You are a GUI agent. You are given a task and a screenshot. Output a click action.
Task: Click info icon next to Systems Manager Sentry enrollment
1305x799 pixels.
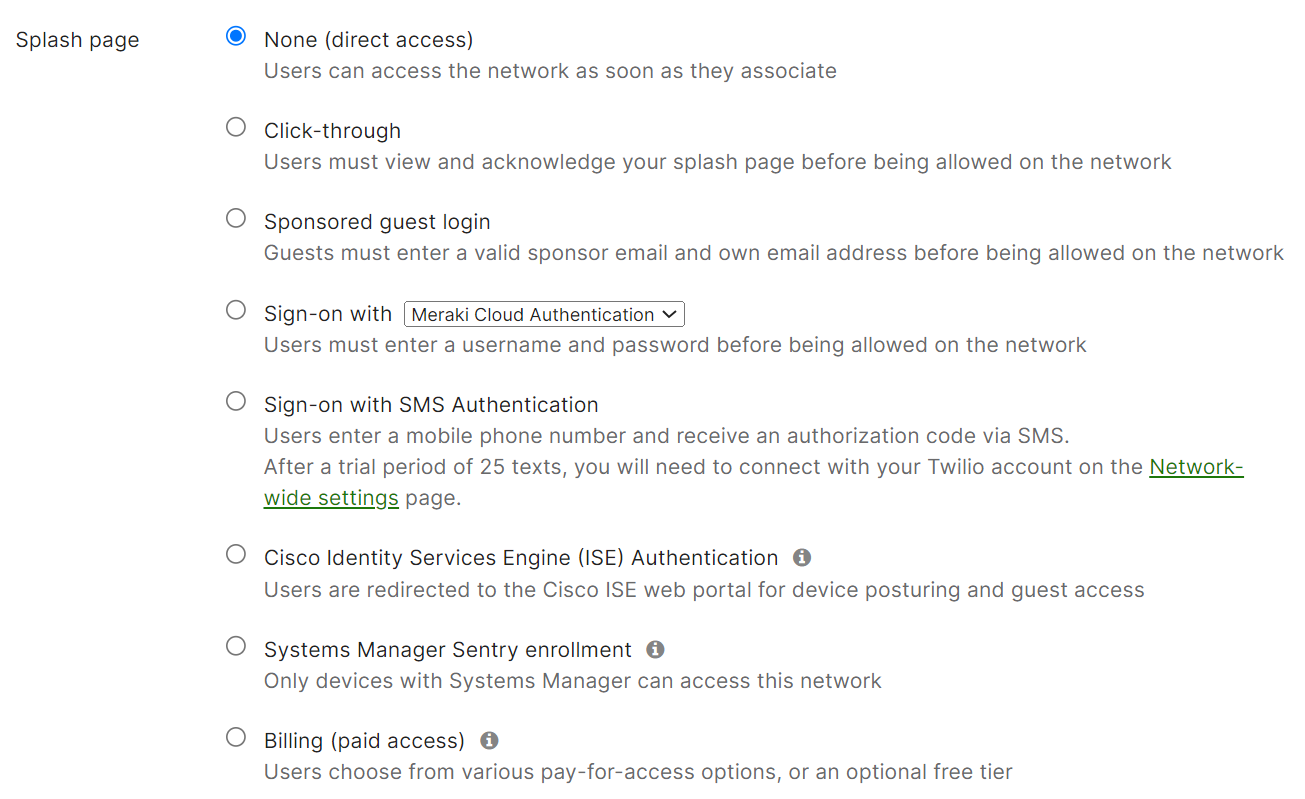click(655, 650)
